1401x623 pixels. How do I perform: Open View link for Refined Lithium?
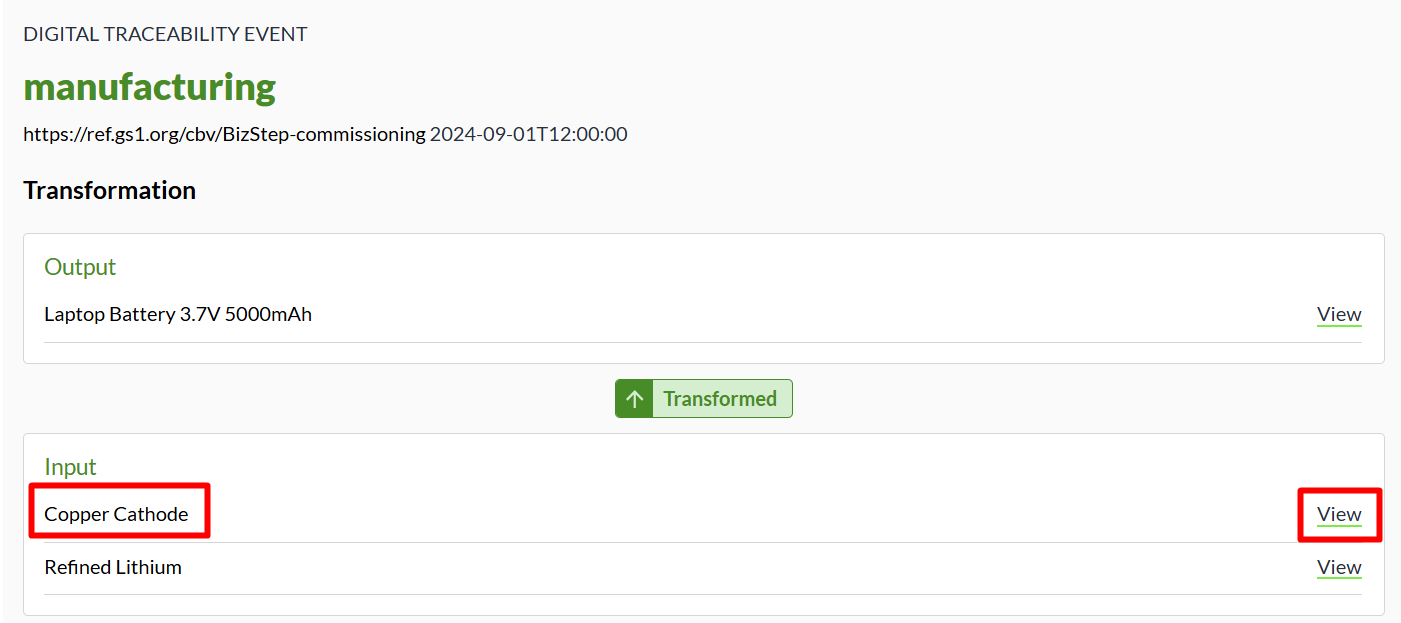coord(1338,567)
